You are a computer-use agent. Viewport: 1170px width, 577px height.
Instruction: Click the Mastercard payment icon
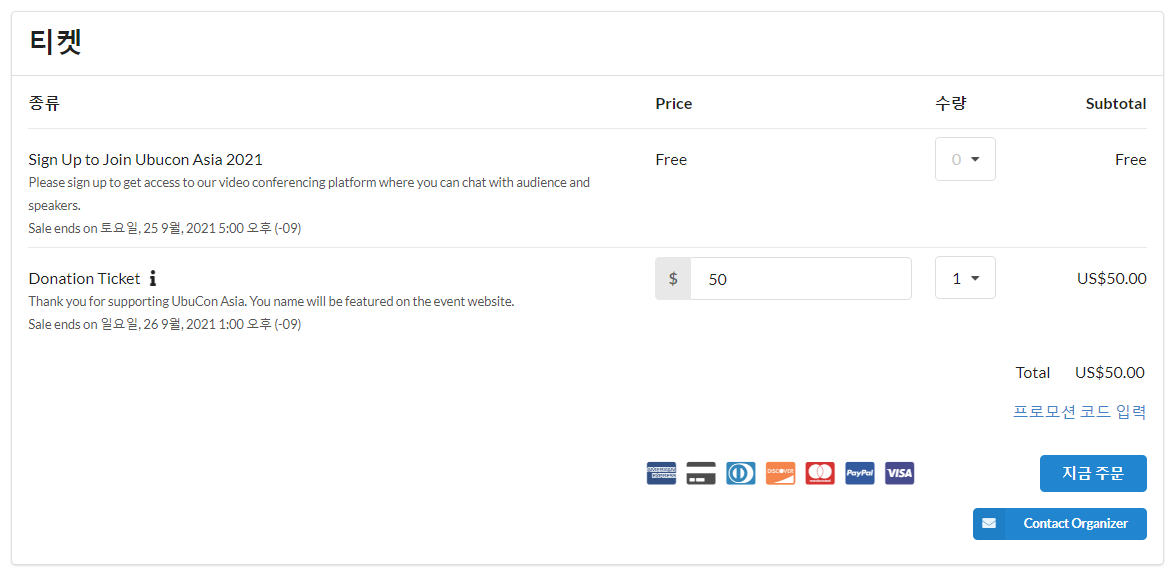(x=820, y=473)
